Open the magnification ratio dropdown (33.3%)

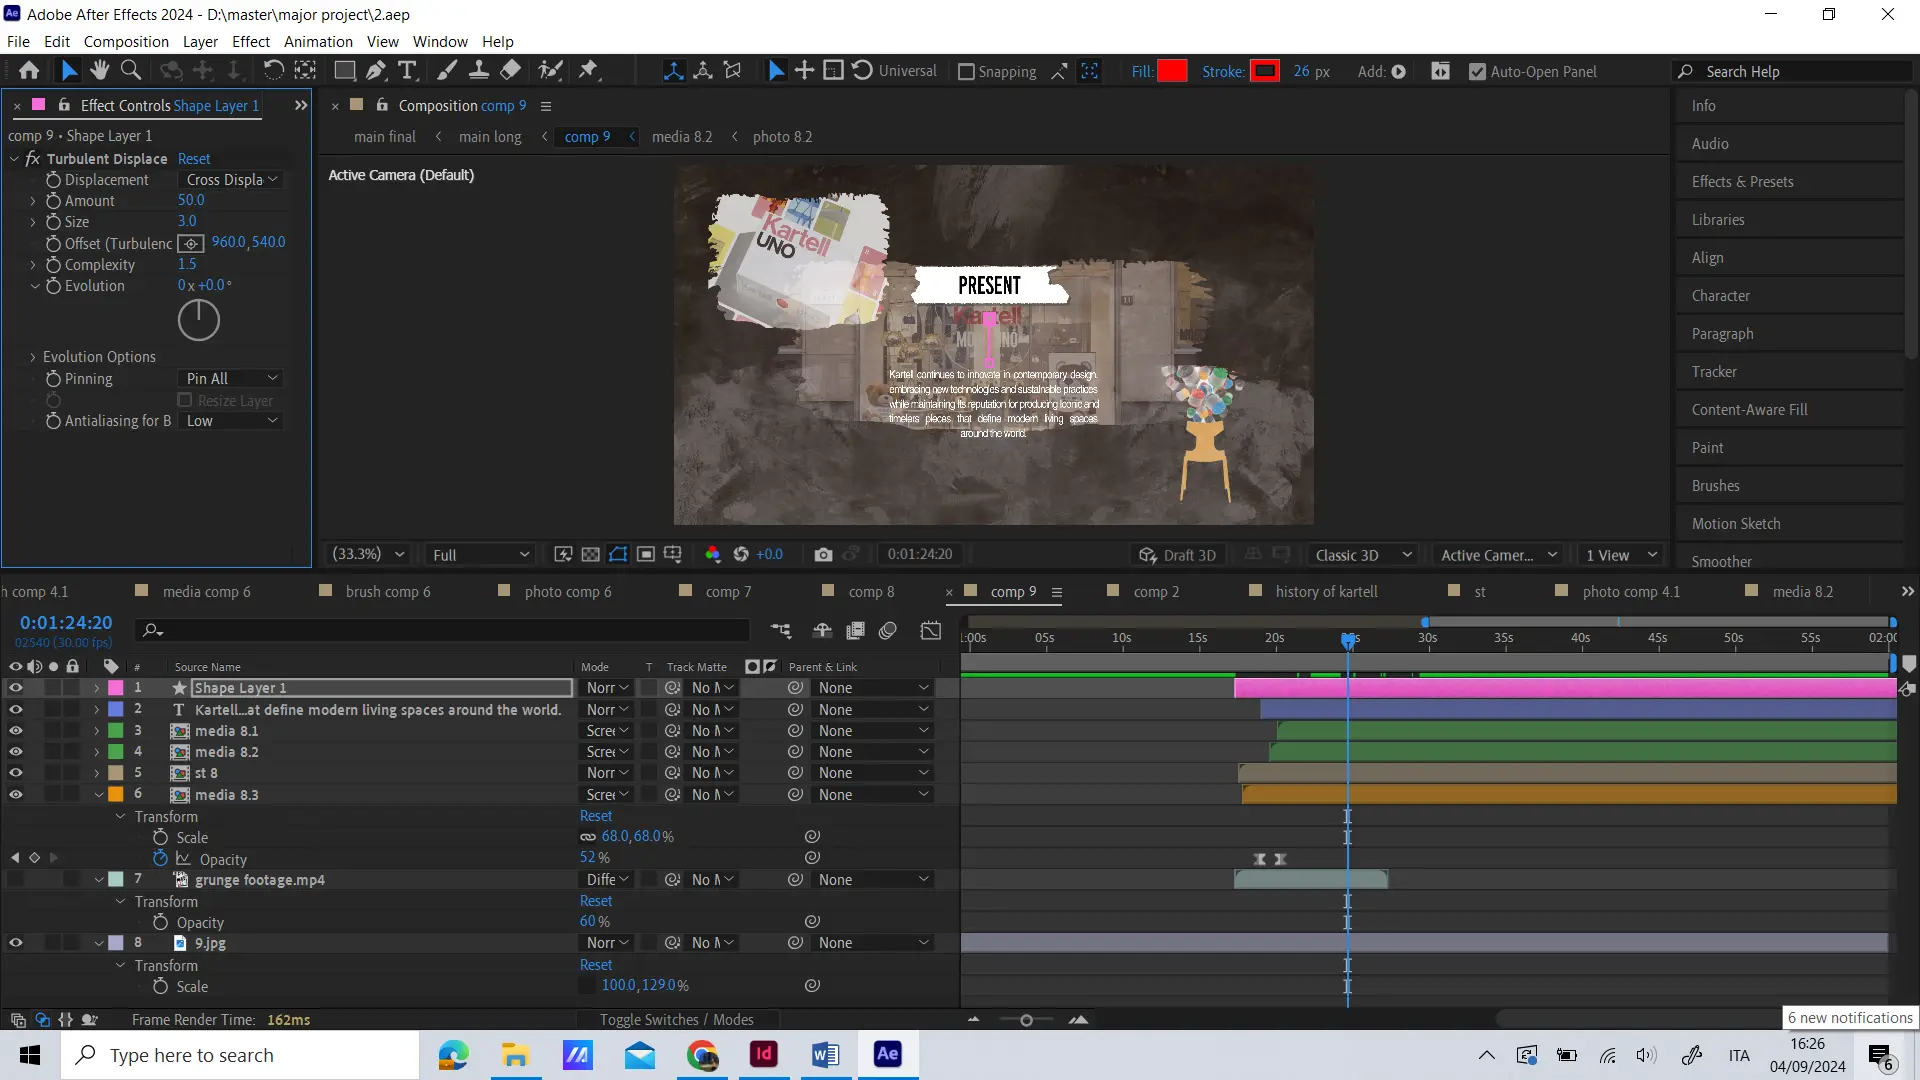[368, 555]
